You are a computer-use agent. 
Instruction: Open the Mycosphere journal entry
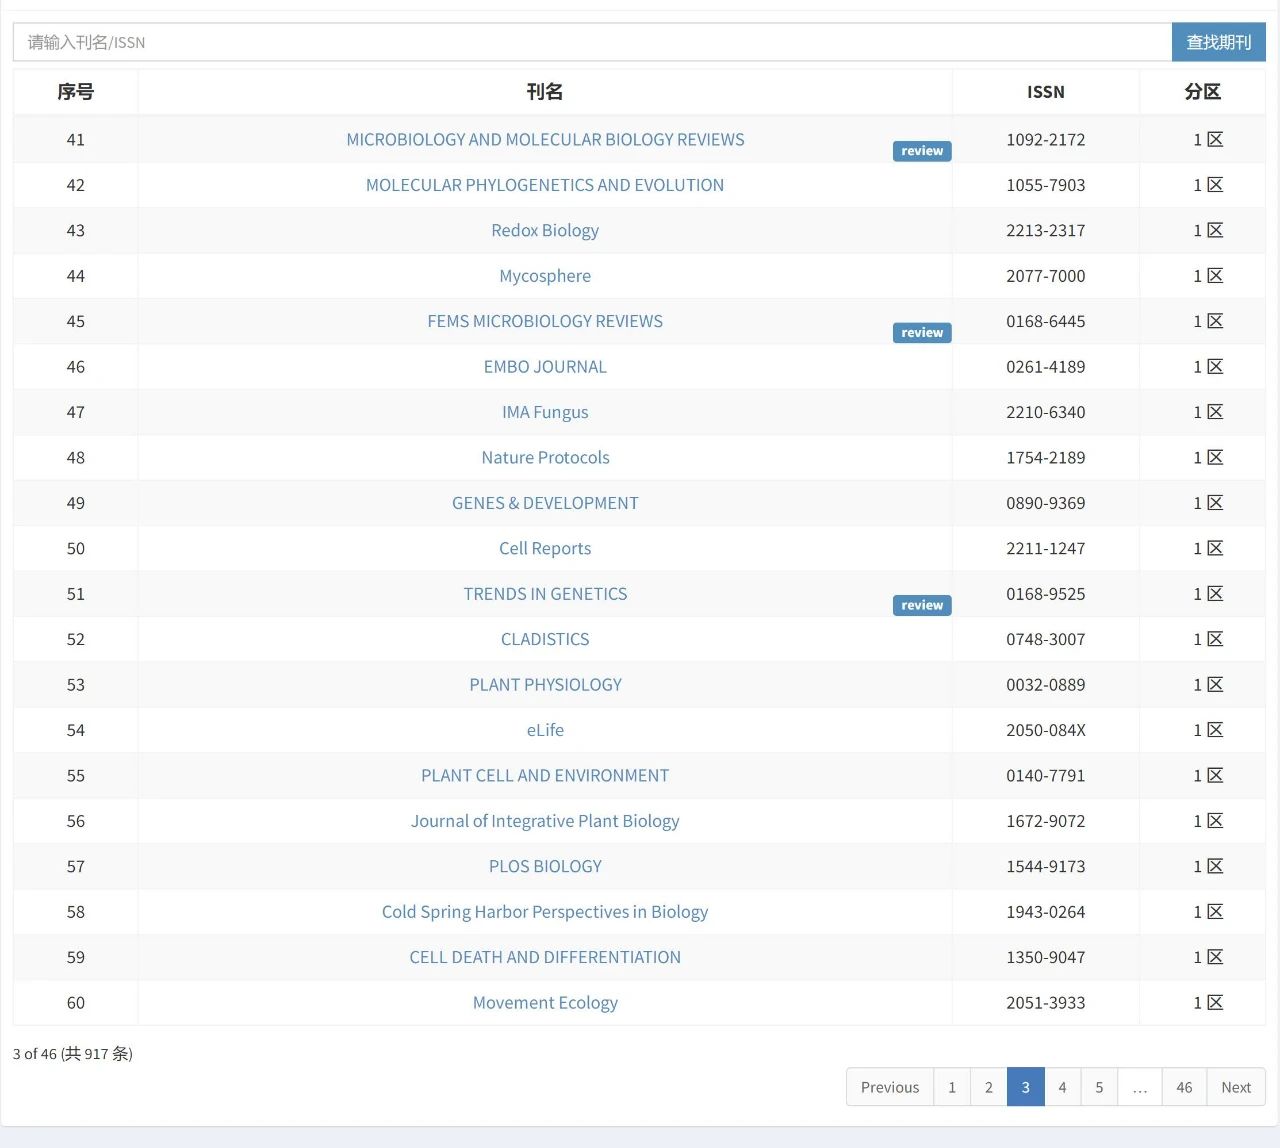(x=545, y=276)
